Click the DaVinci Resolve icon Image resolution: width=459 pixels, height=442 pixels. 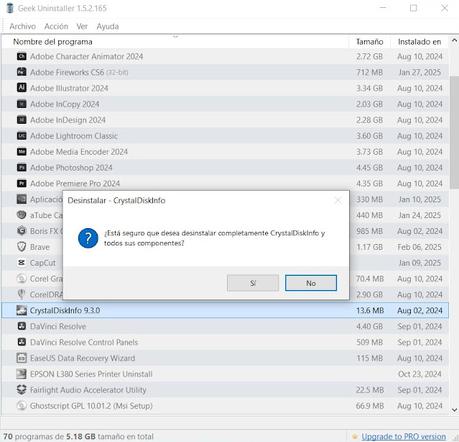coord(21,326)
